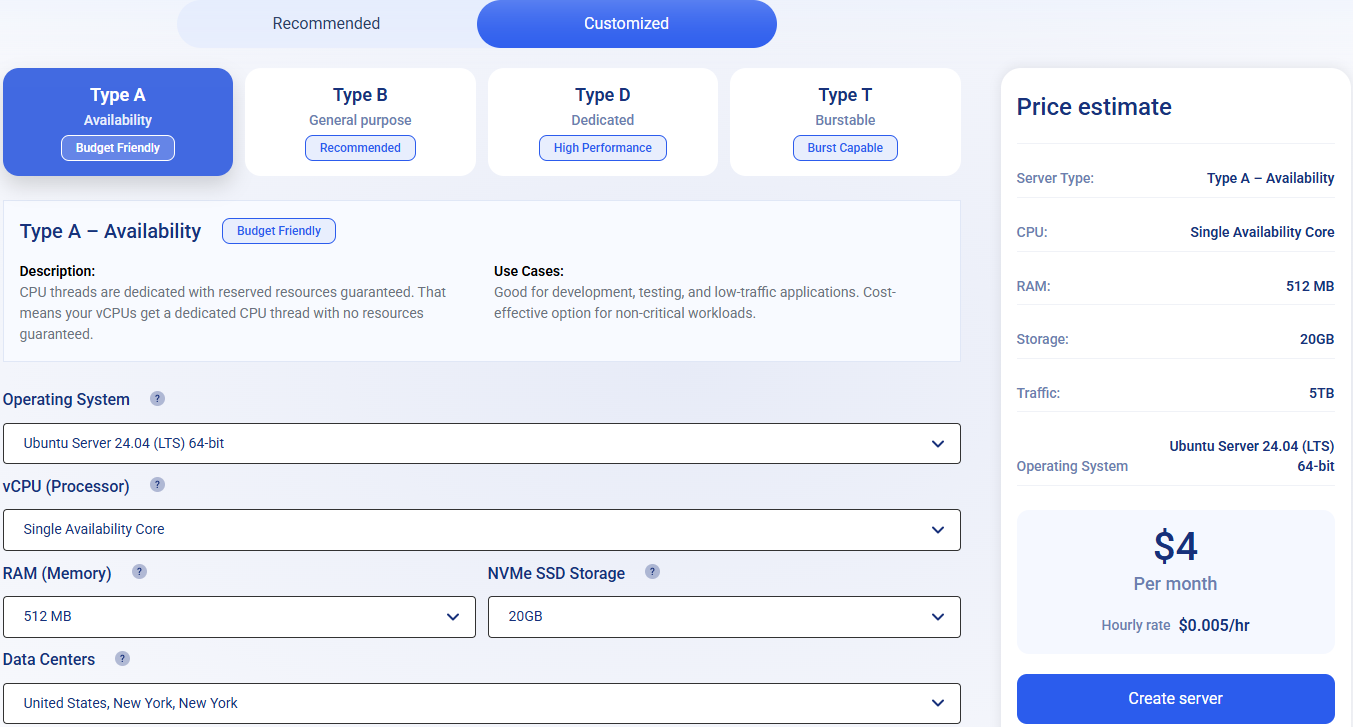Viewport: 1353px width, 727px height.
Task: Click the '512 MB' RAM value in estimate
Action: [x=1310, y=286]
